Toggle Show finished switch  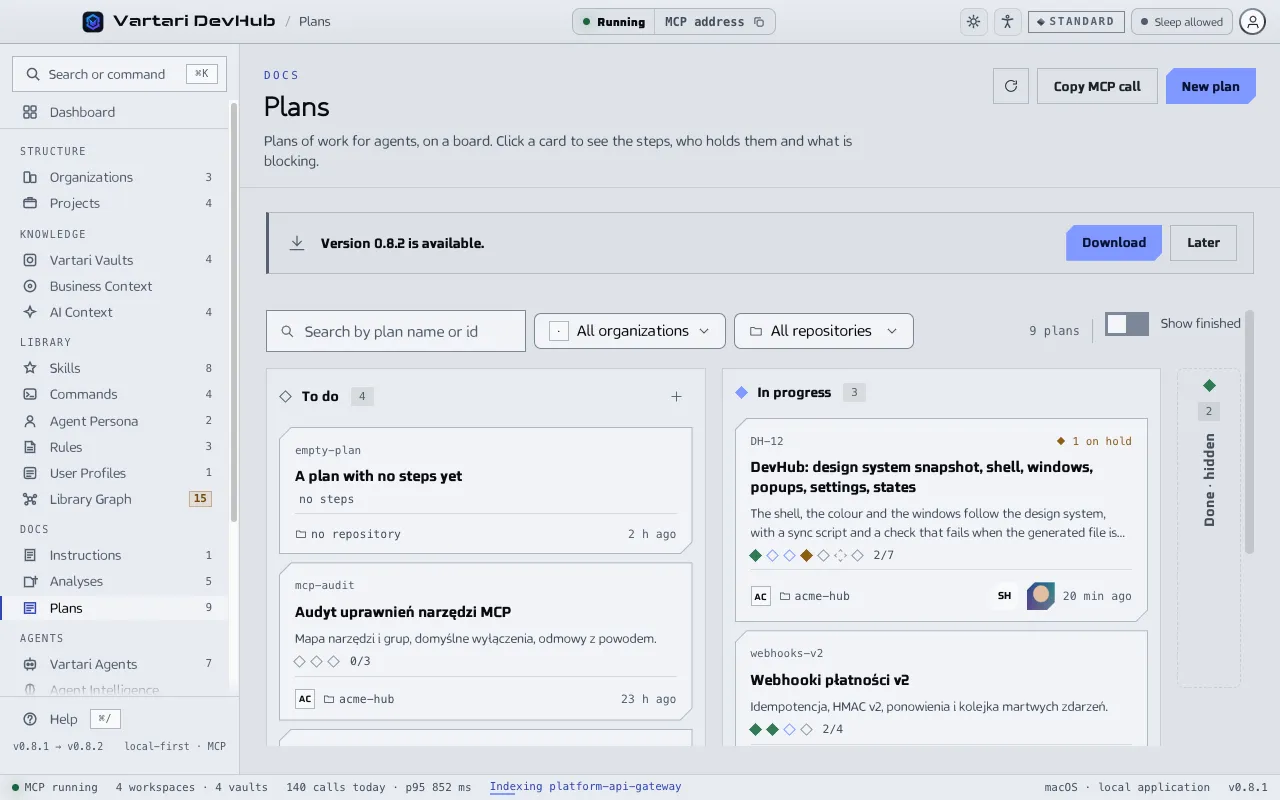coord(1127,323)
